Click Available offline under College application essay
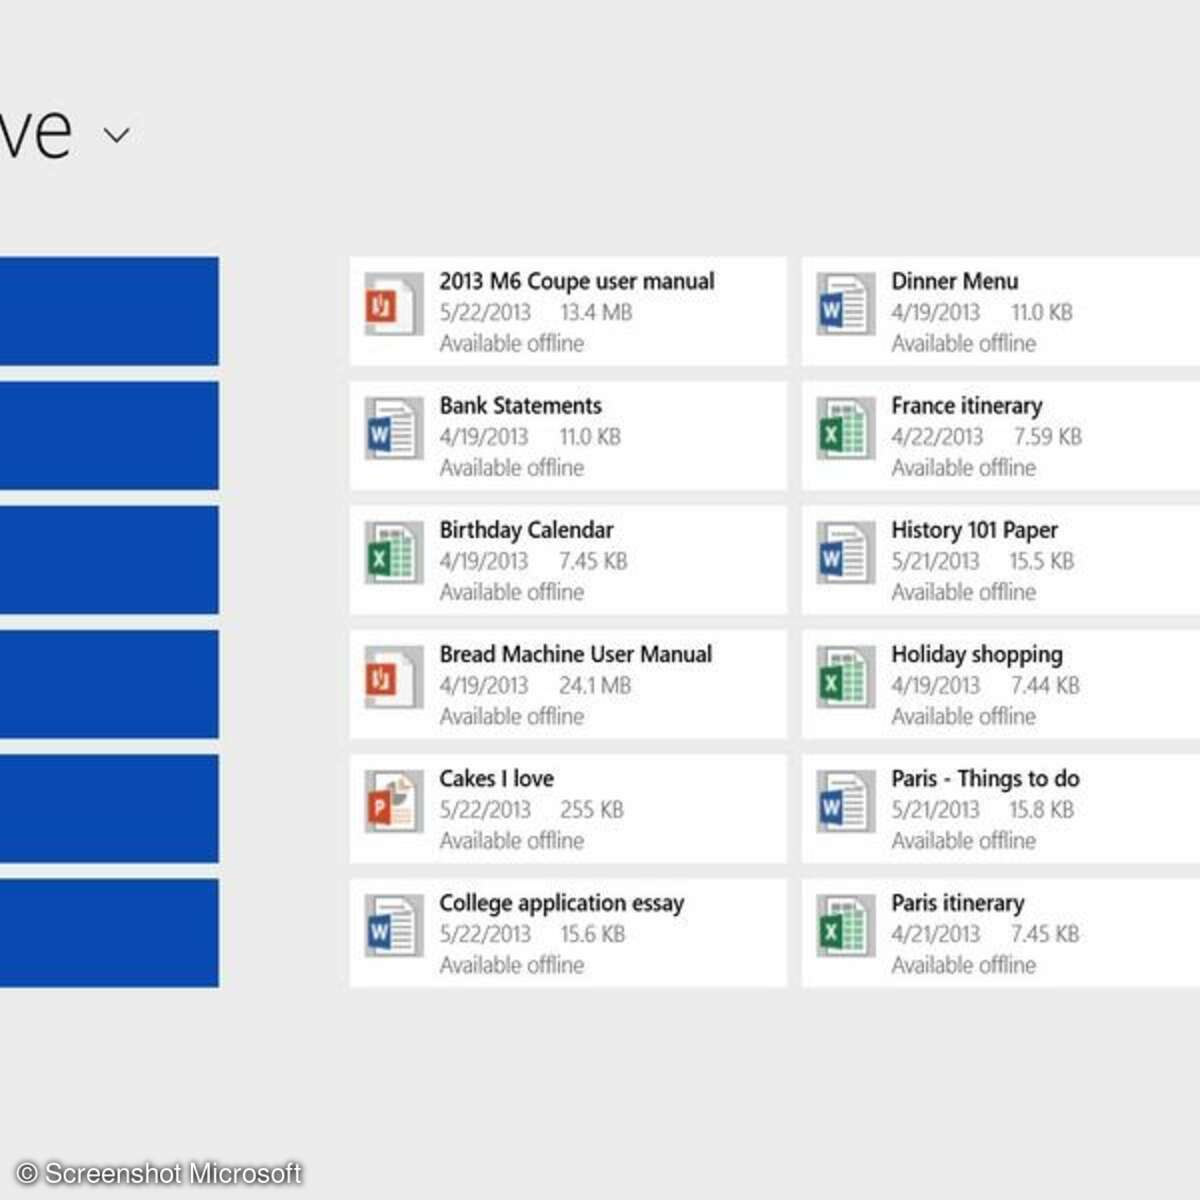This screenshot has height=1200, width=1200. 511,965
